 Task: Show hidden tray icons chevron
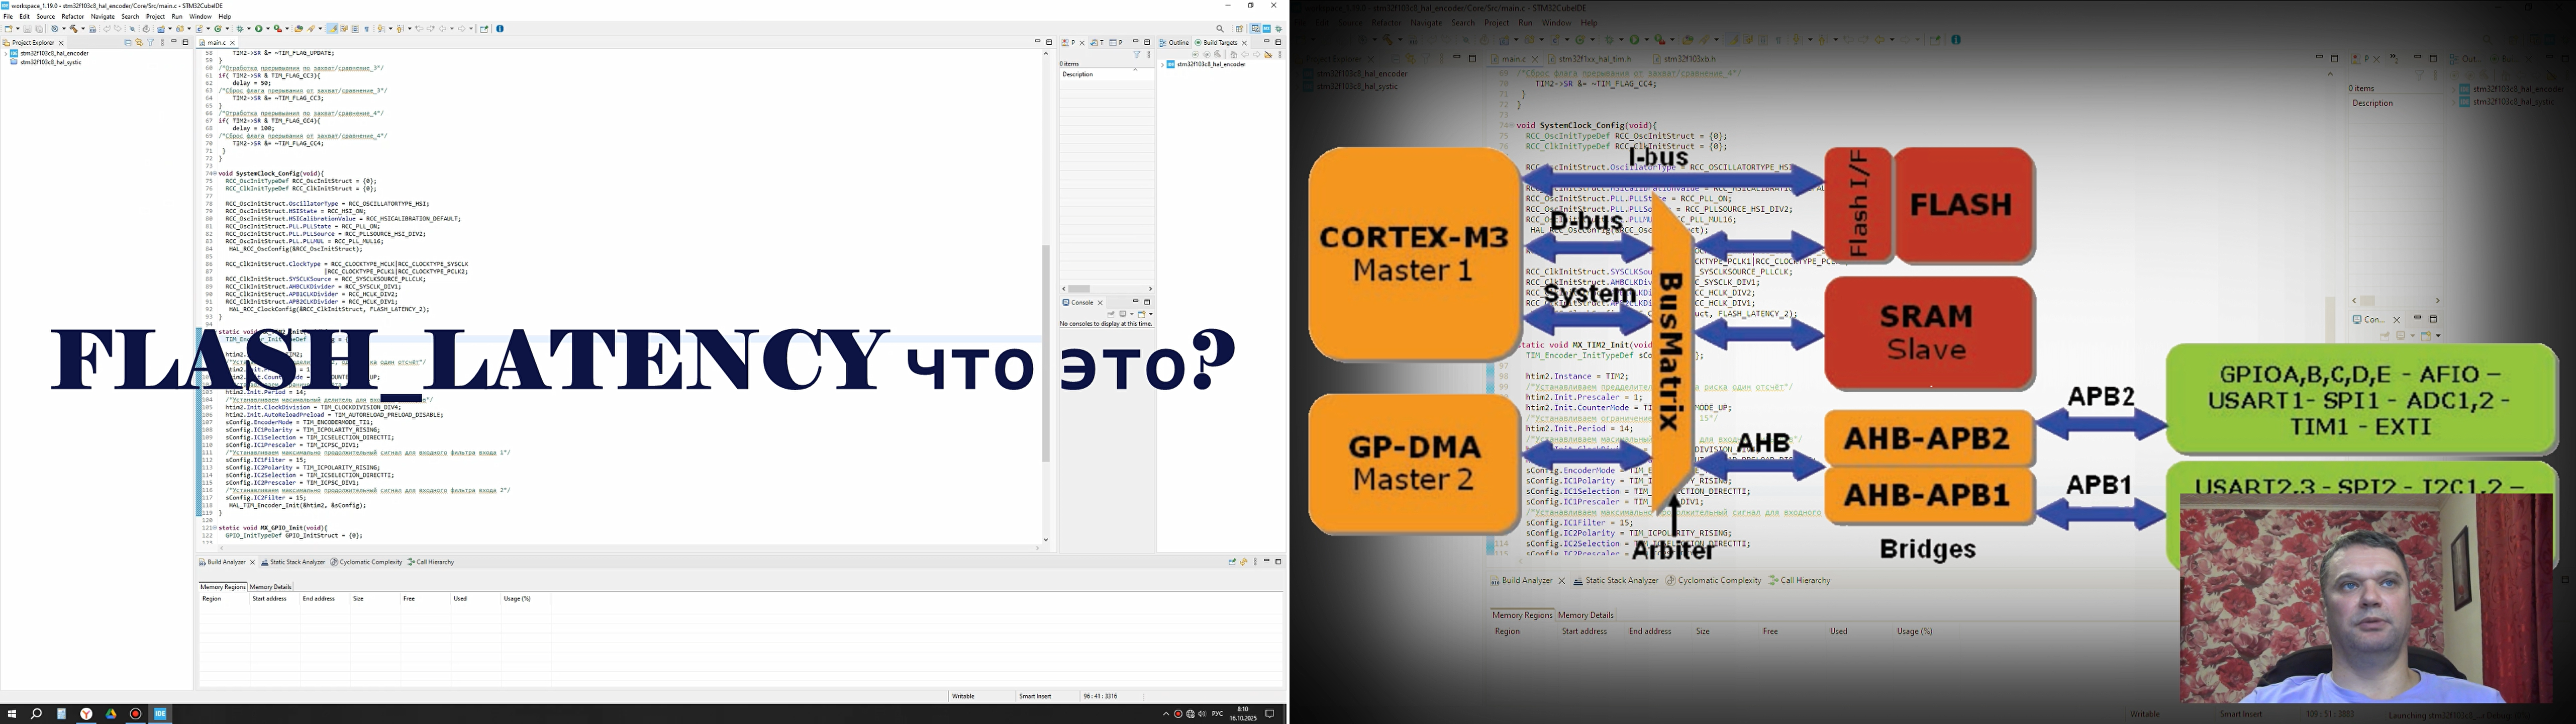coord(1165,714)
